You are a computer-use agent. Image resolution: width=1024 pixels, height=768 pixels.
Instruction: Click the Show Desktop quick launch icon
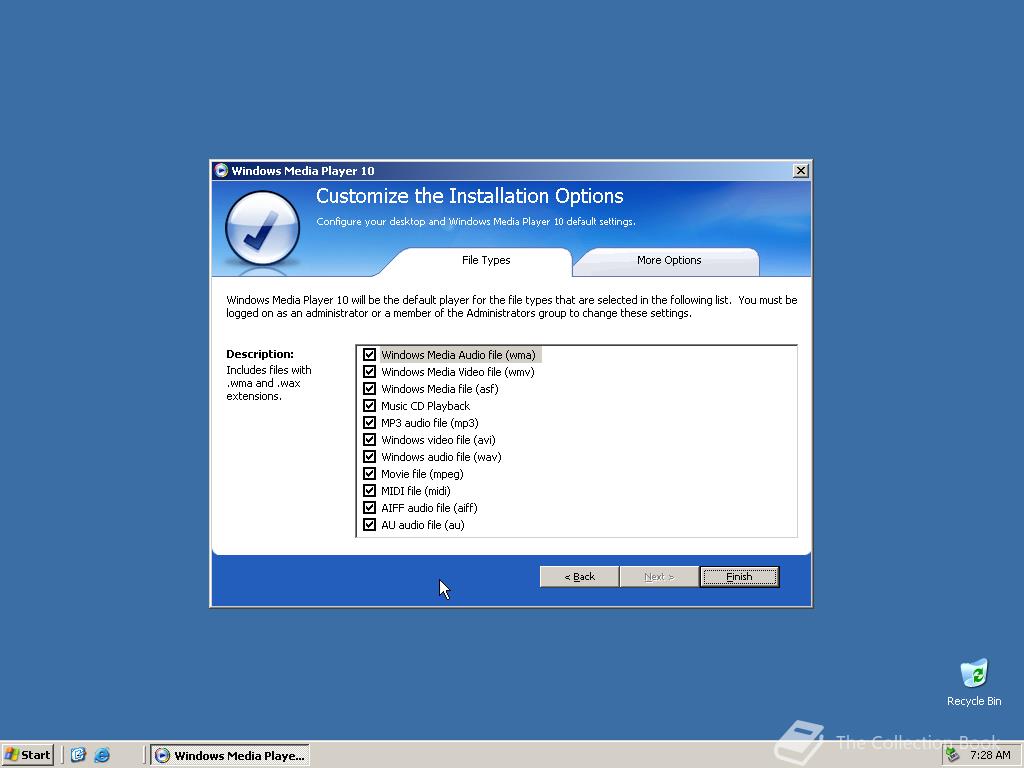tap(78, 755)
